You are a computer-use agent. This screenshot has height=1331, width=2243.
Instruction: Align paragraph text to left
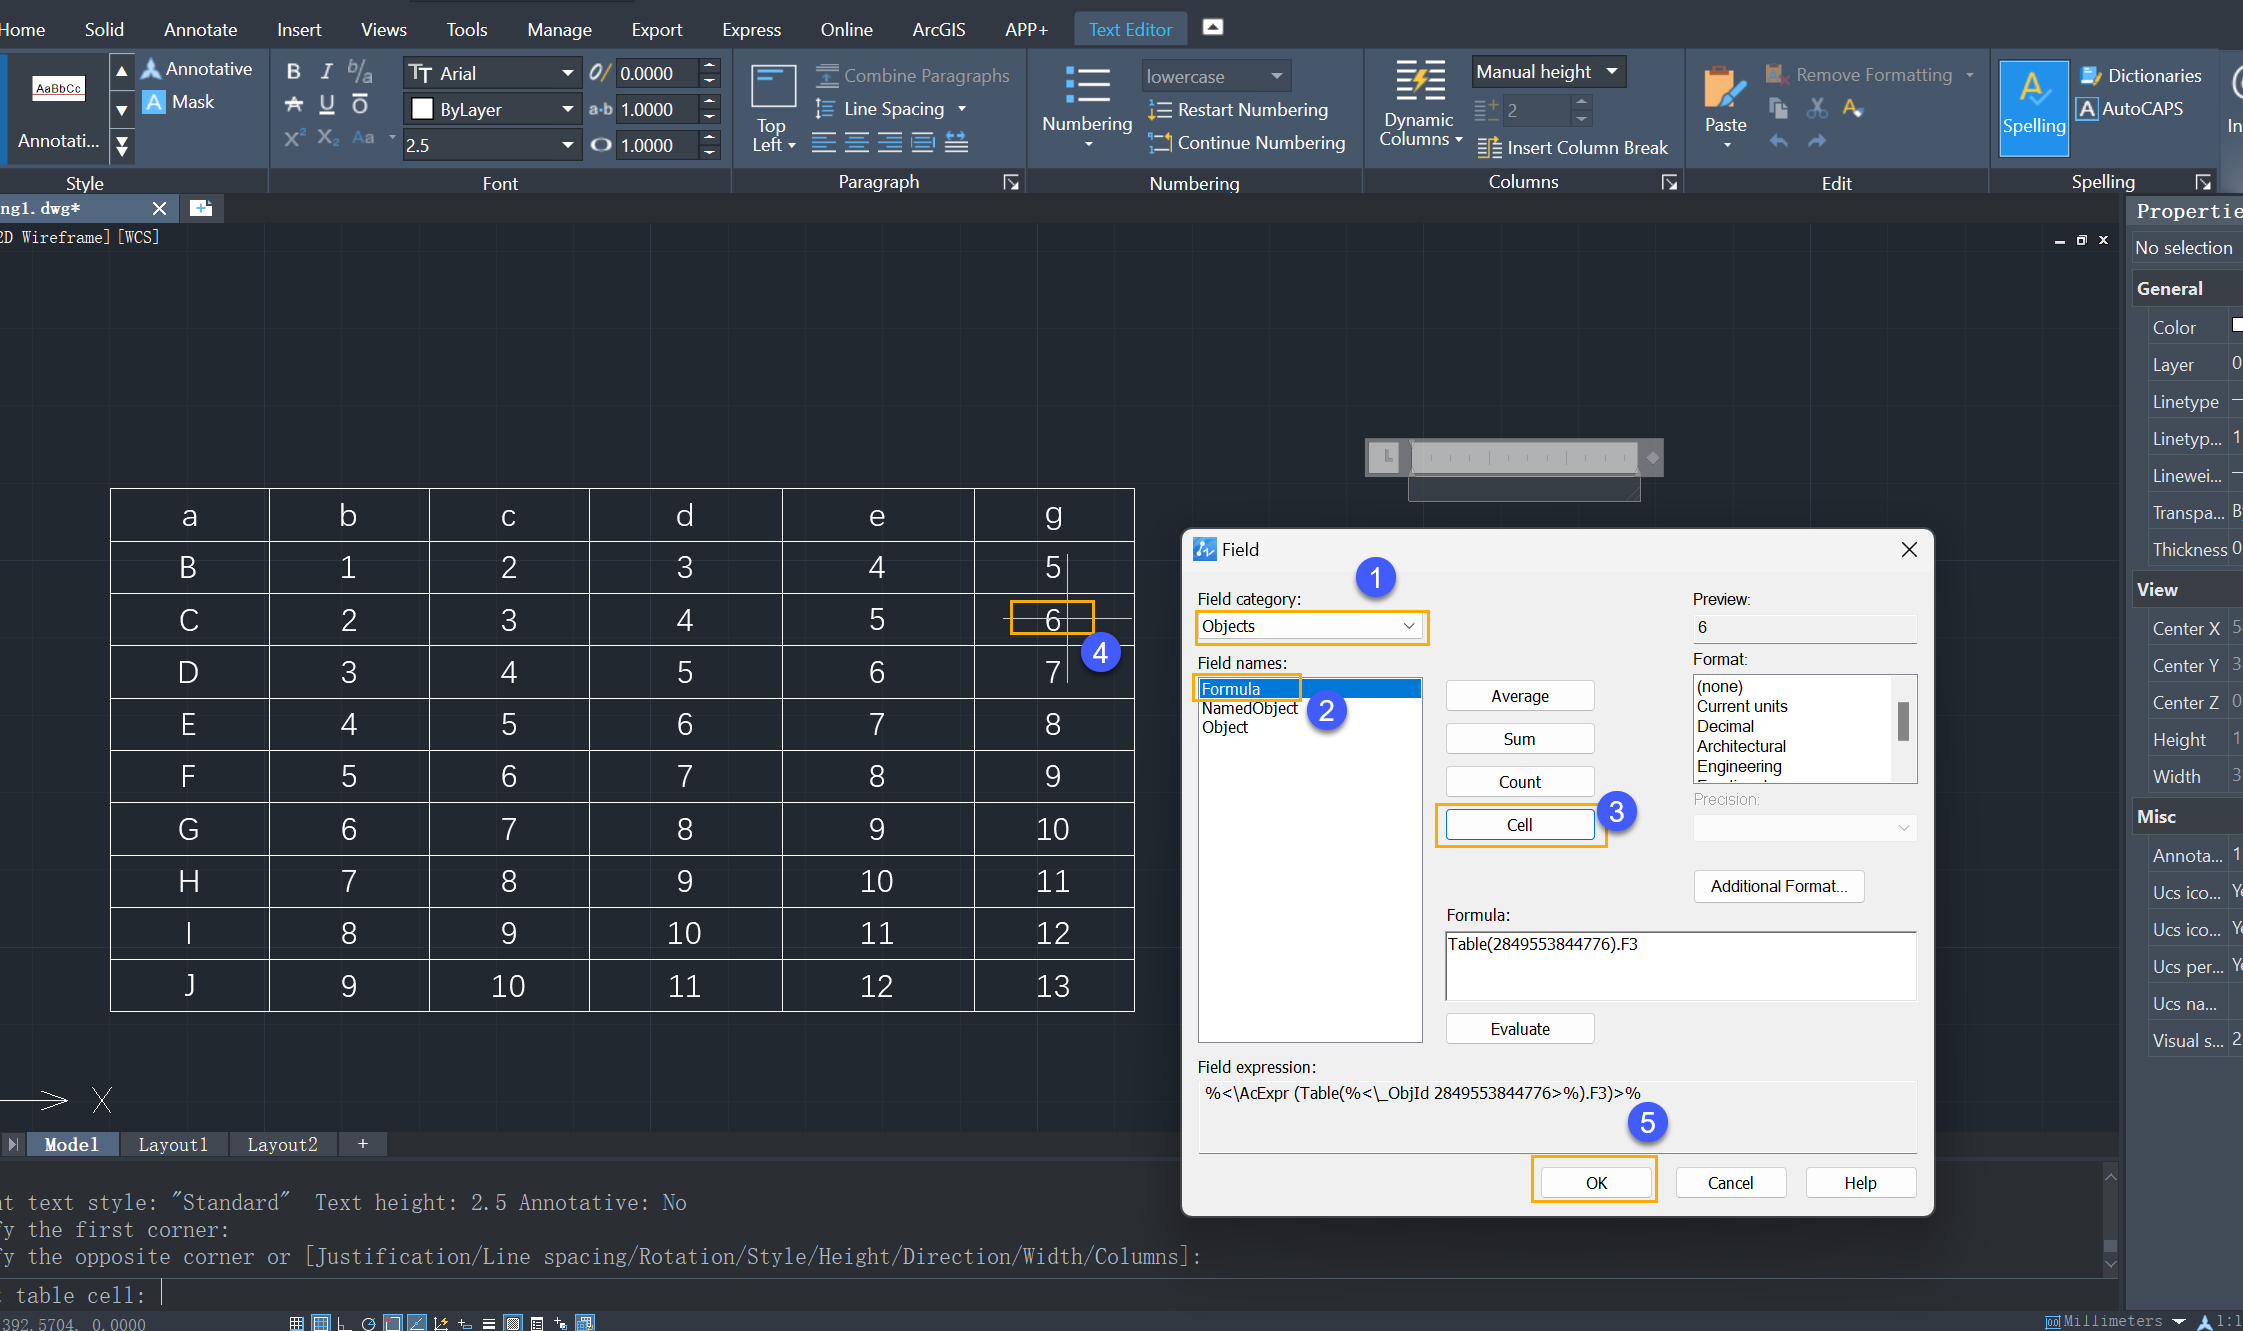(x=824, y=143)
